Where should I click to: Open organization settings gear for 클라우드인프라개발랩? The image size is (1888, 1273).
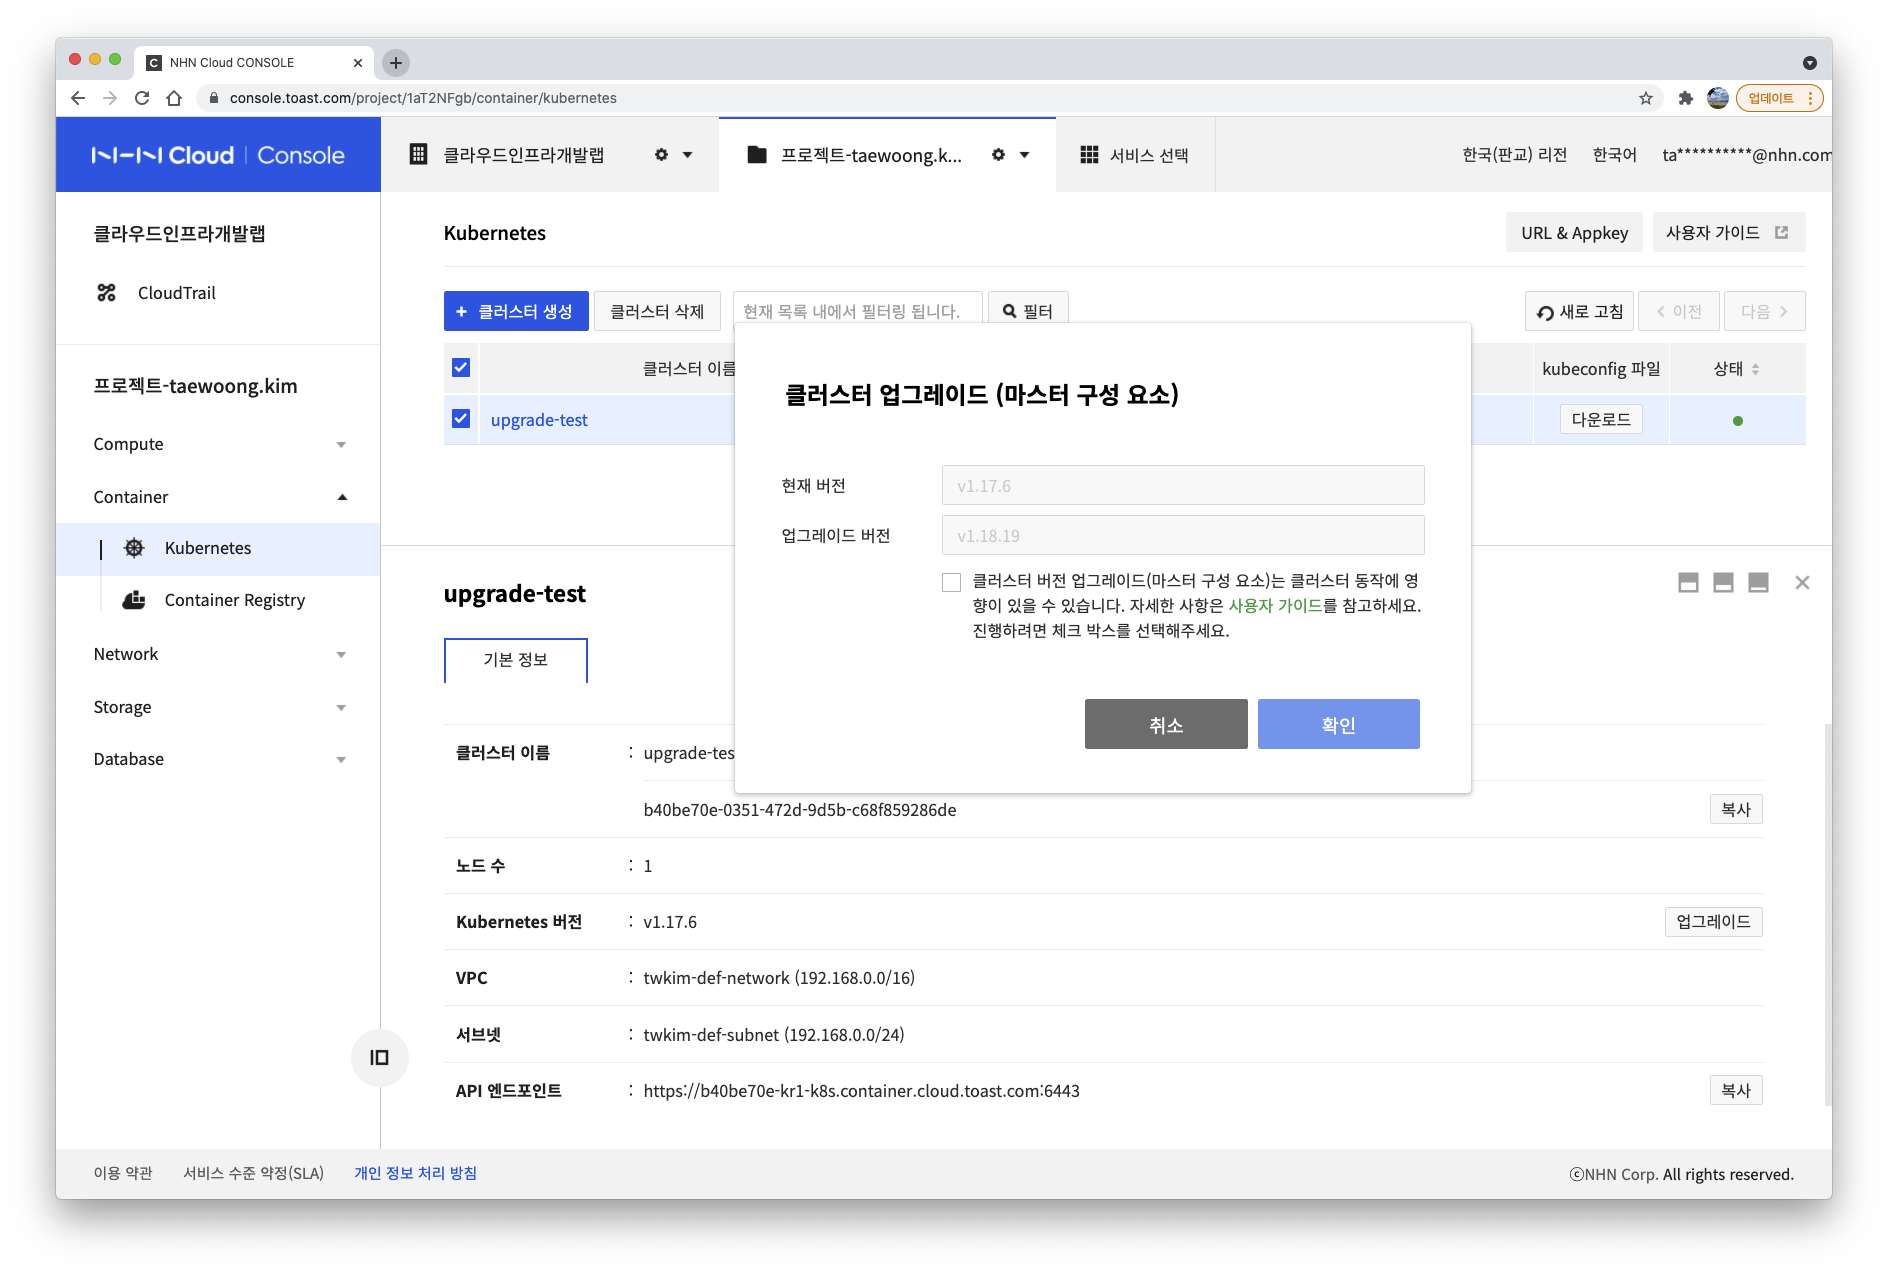(x=661, y=155)
